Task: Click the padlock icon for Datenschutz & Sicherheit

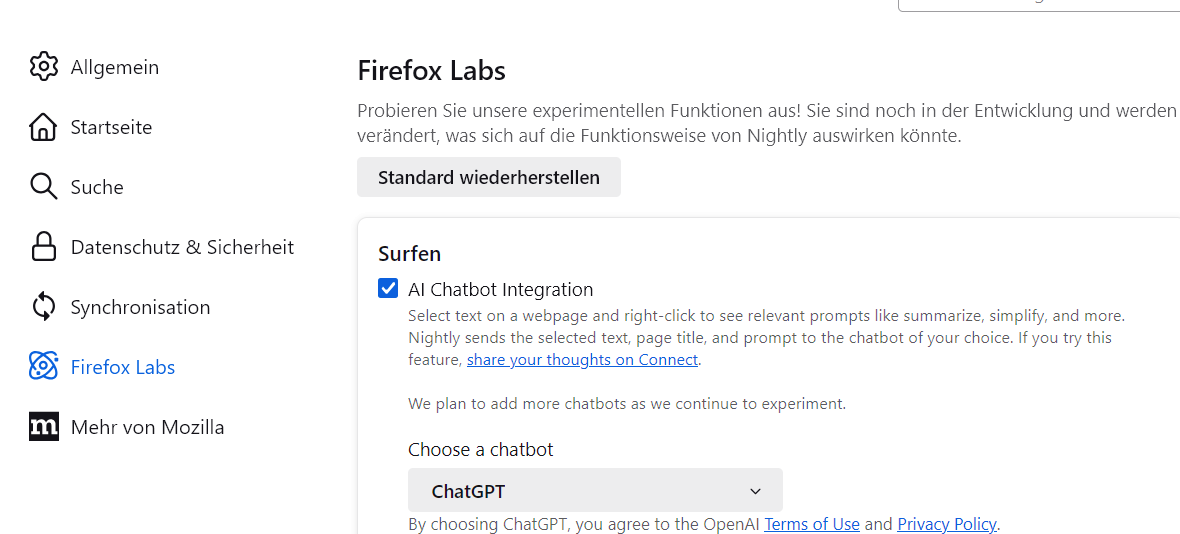Action: (44, 247)
